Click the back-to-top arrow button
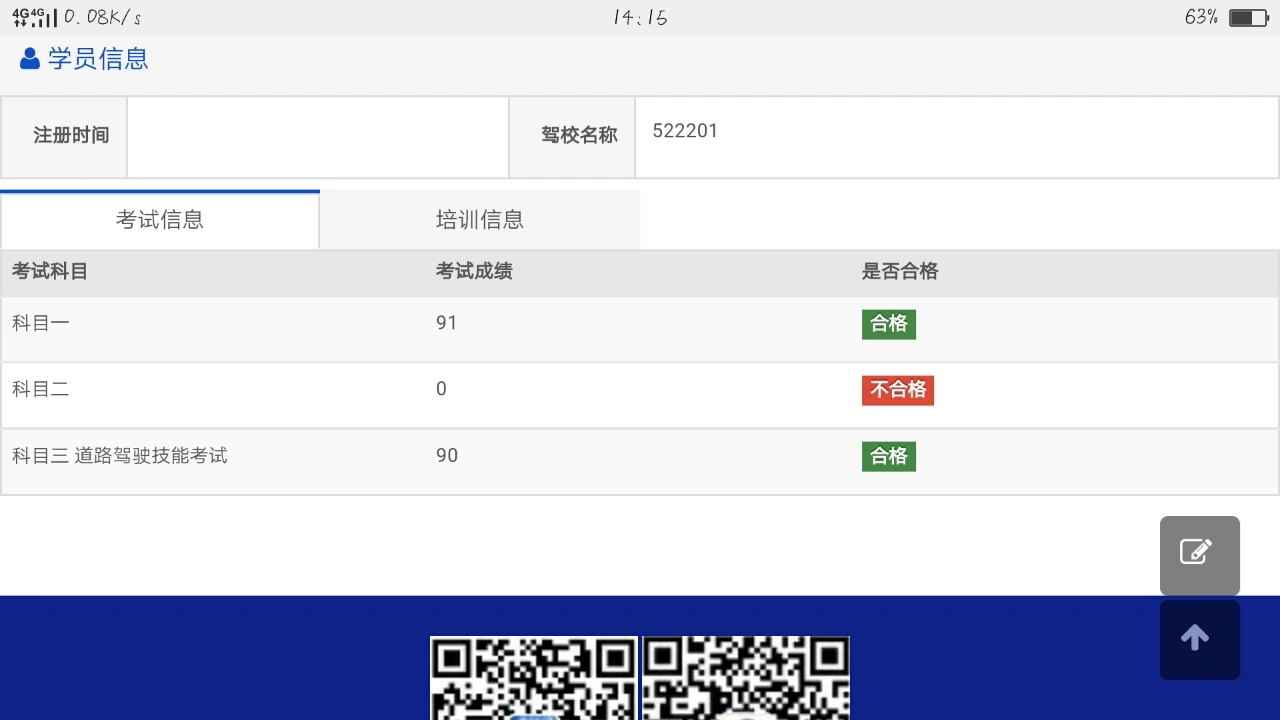 click(x=1199, y=640)
